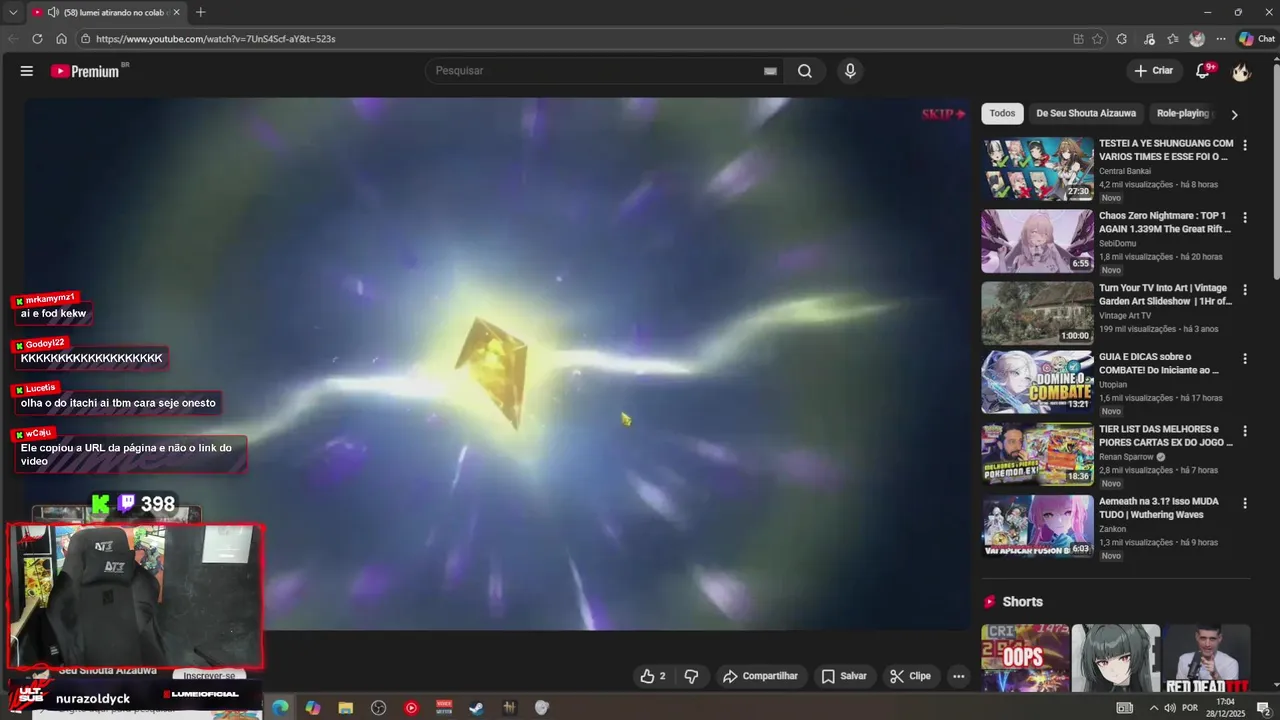The width and height of the screenshot is (1280, 720).
Task: Open the Copilot Chat button
Action: point(1257,39)
